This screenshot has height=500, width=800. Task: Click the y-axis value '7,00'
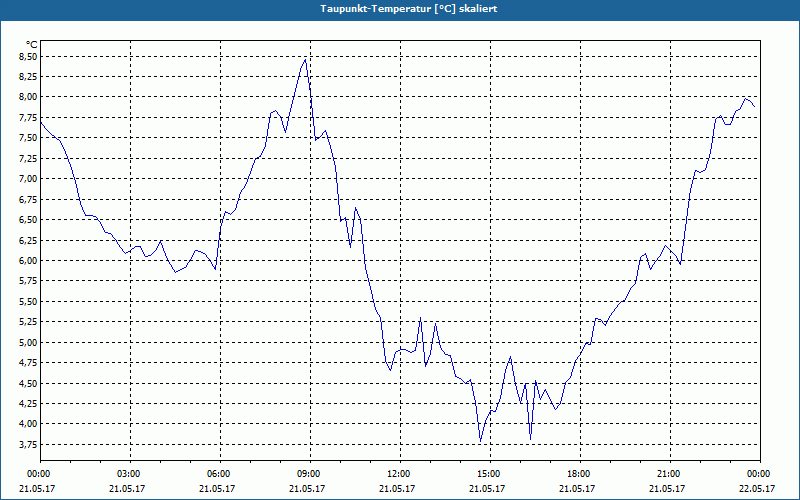point(29,179)
